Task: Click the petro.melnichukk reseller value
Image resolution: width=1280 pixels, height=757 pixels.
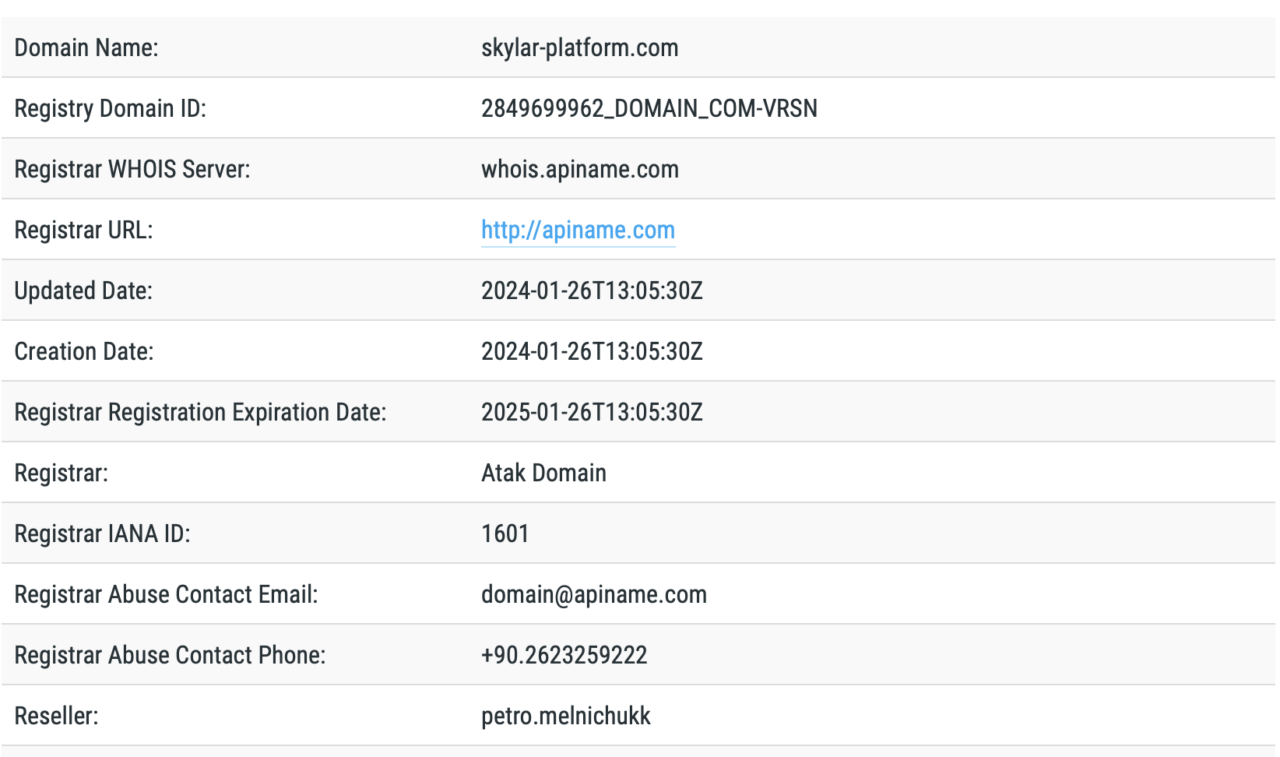Action: tap(566, 716)
